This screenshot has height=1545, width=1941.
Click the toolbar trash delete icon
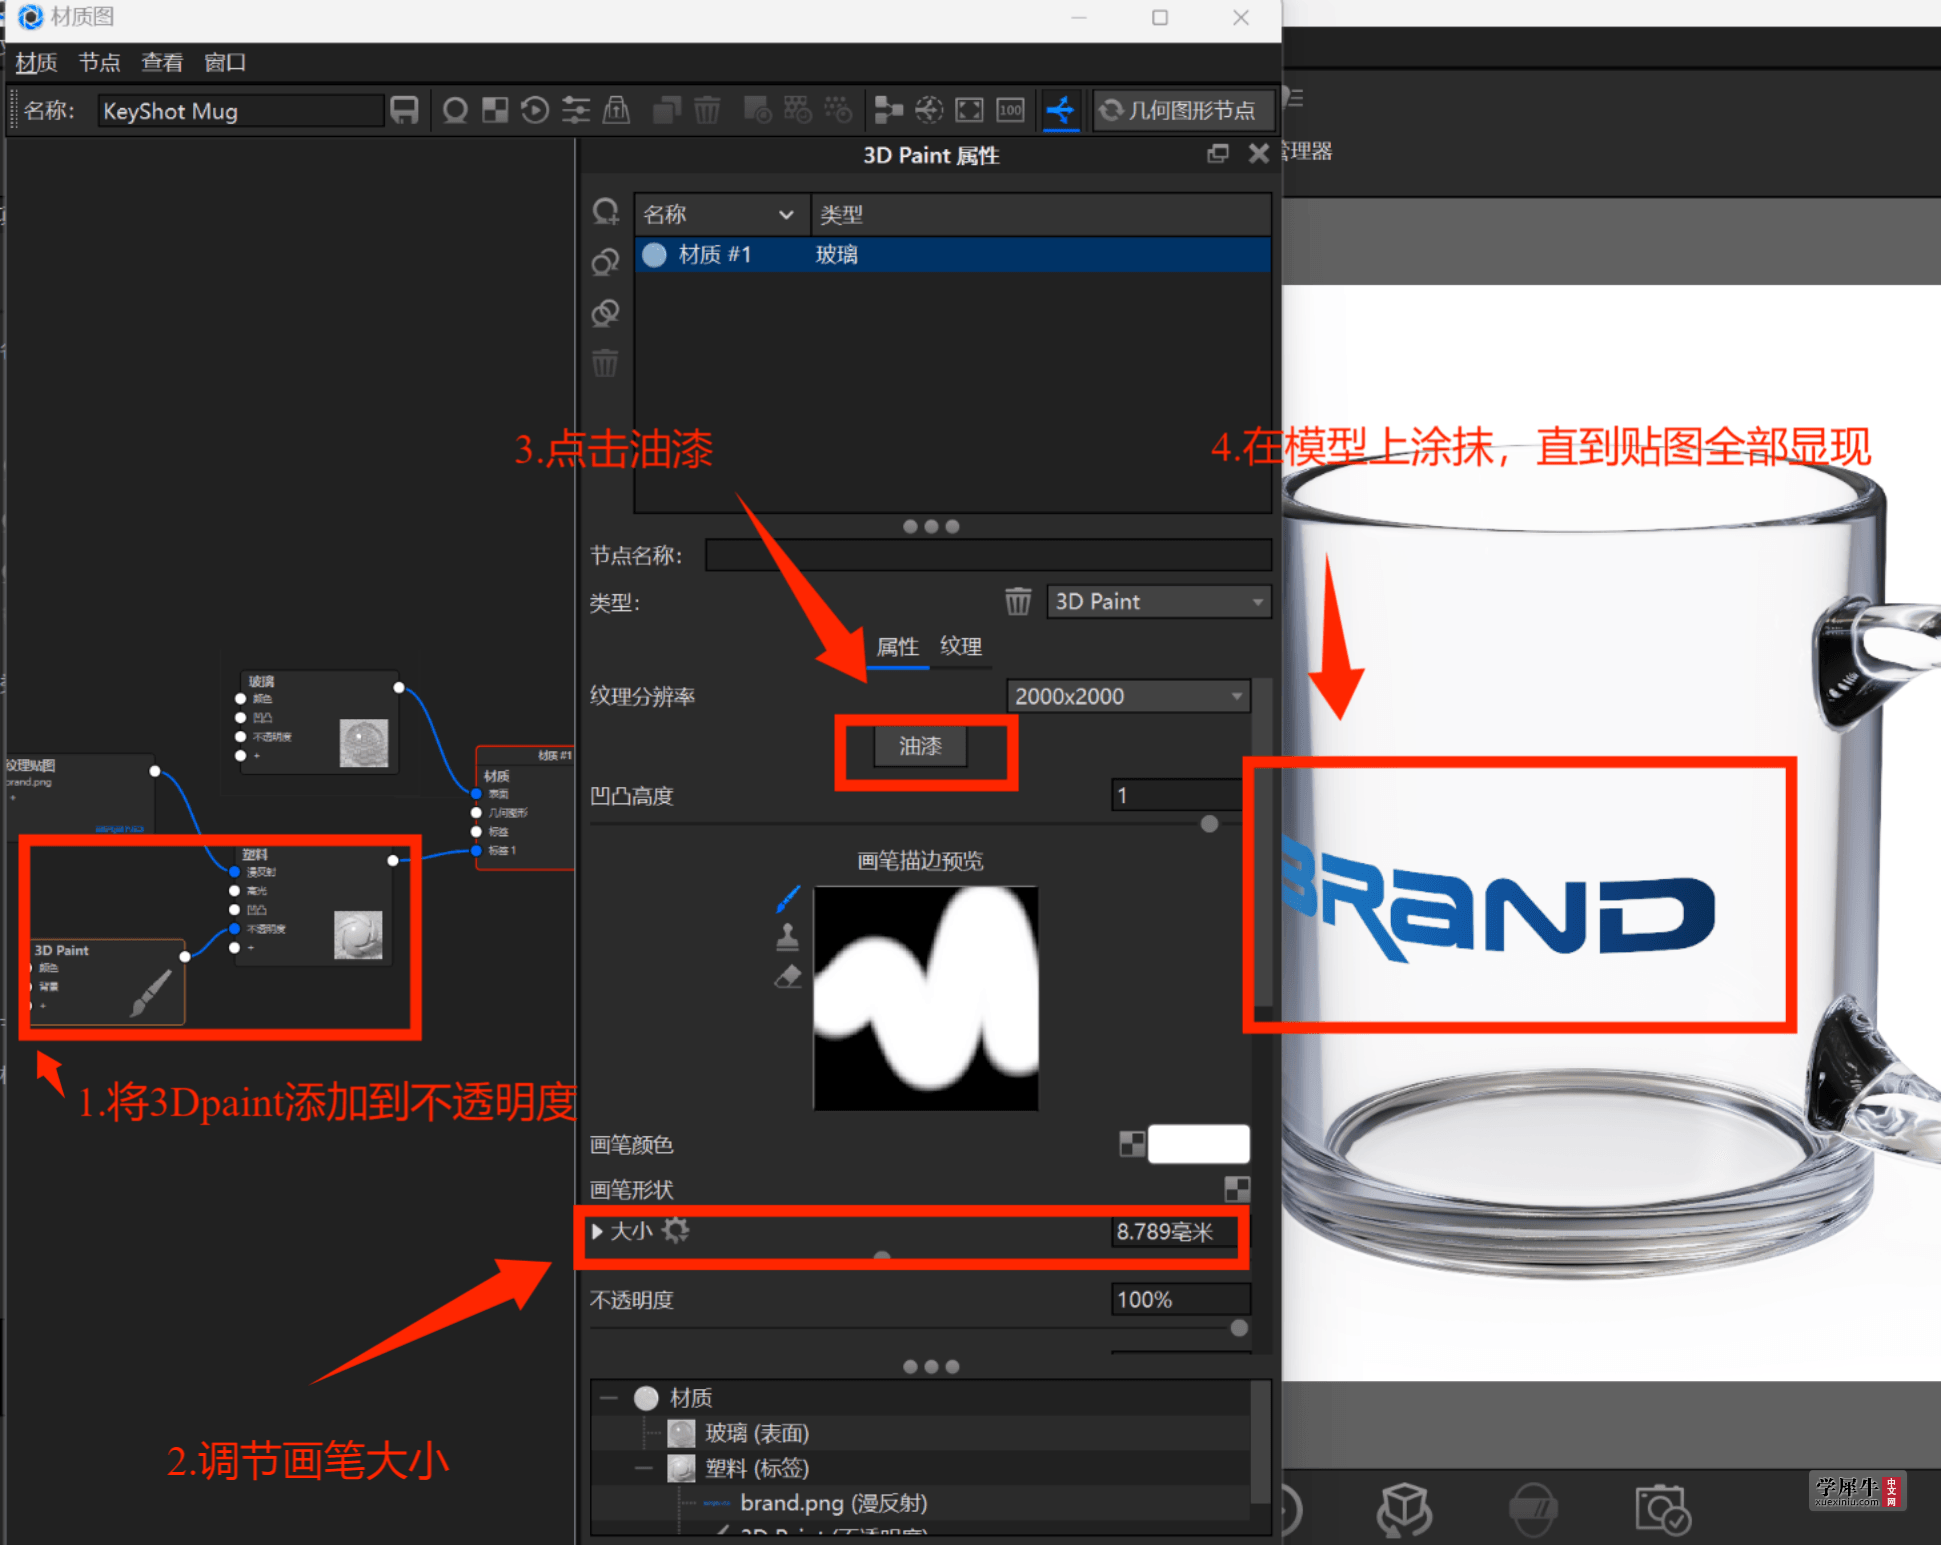(x=707, y=110)
